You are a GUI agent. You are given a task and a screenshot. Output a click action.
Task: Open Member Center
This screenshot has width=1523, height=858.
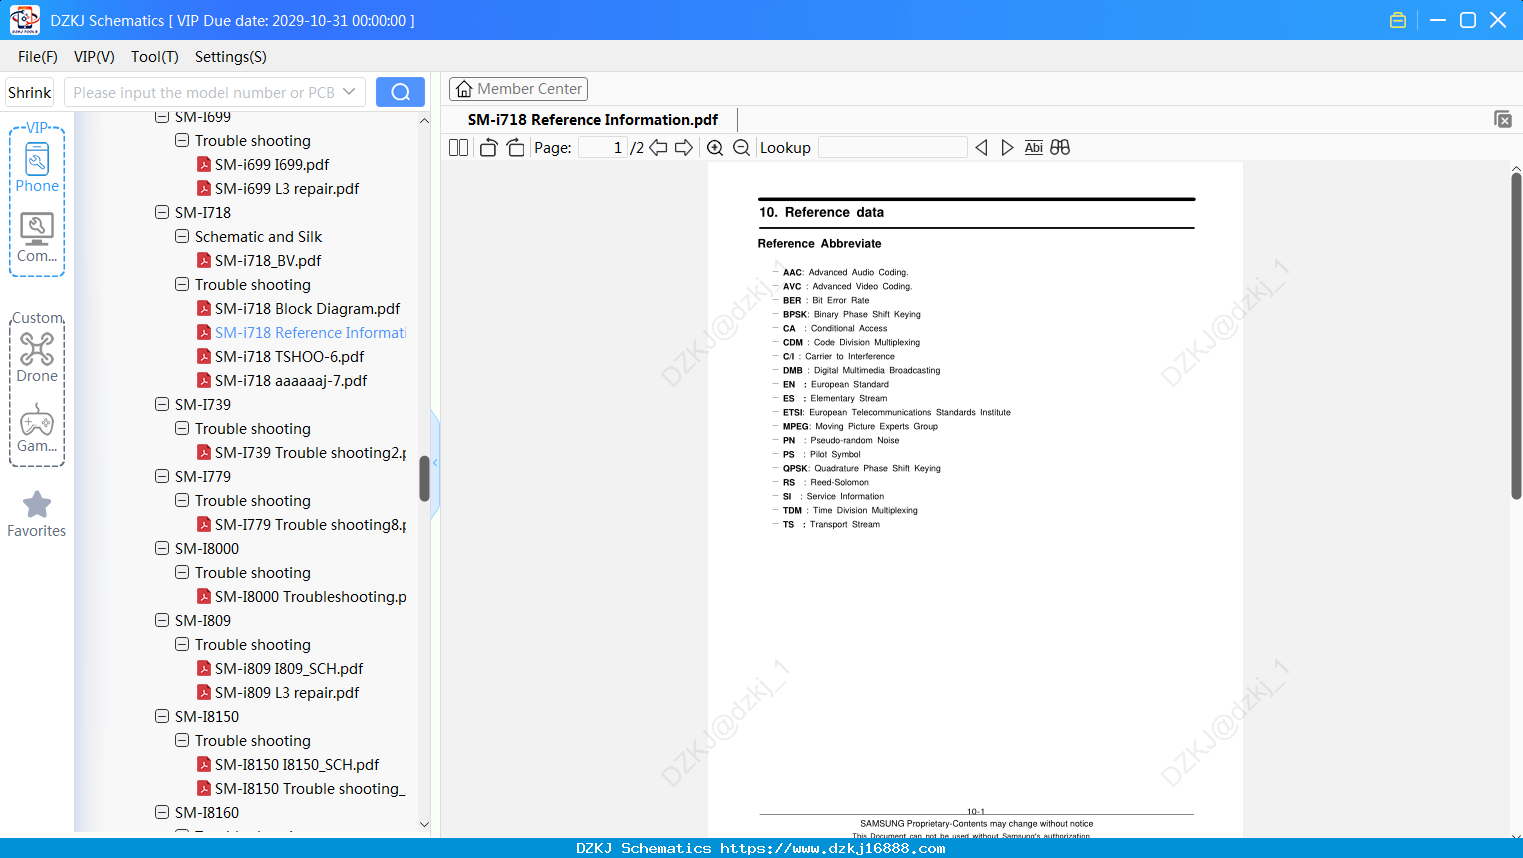pyautogui.click(x=518, y=89)
